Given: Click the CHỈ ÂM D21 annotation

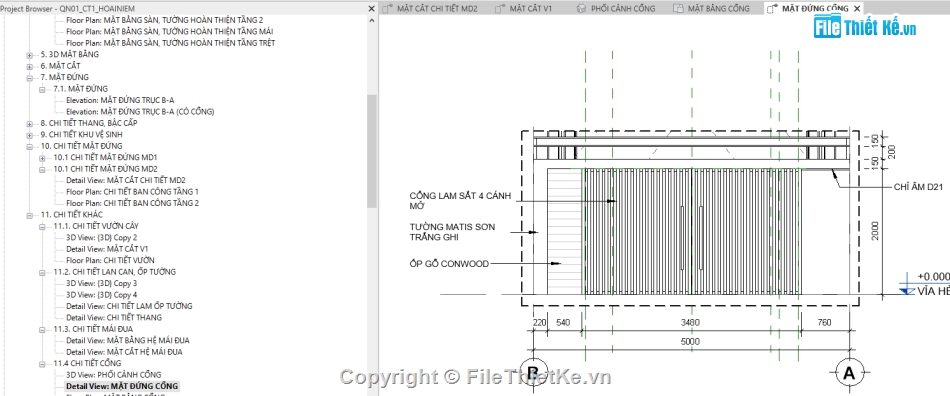Looking at the screenshot, I should tap(918, 187).
